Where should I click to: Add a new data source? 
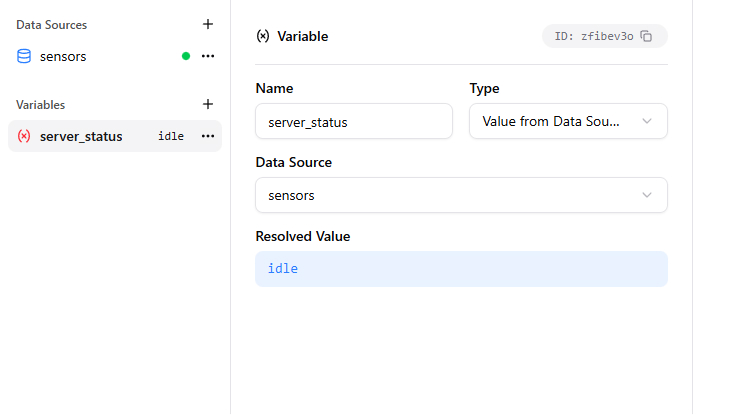(207, 24)
